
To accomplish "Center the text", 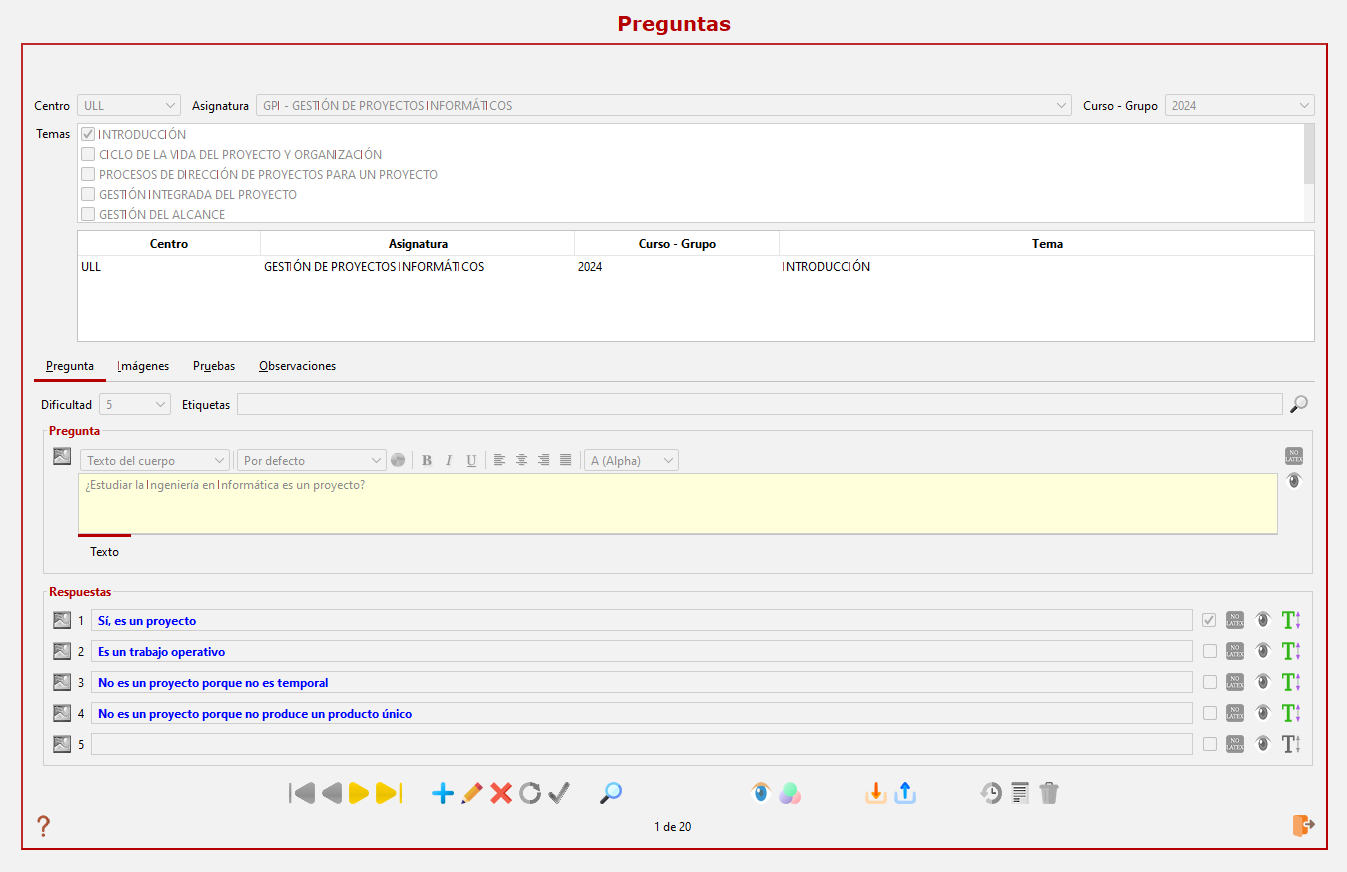I will point(522,460).
